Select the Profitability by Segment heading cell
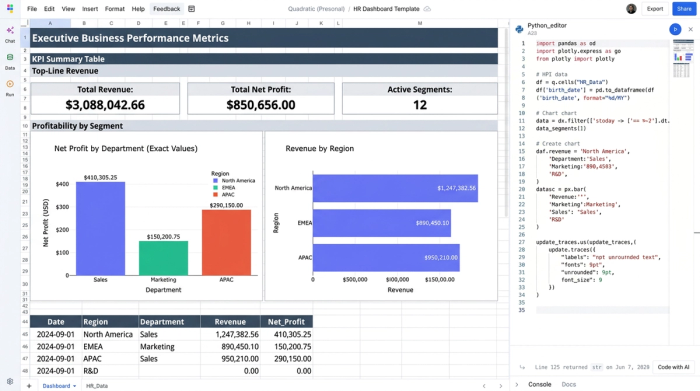700x391 pixels. 263,126
